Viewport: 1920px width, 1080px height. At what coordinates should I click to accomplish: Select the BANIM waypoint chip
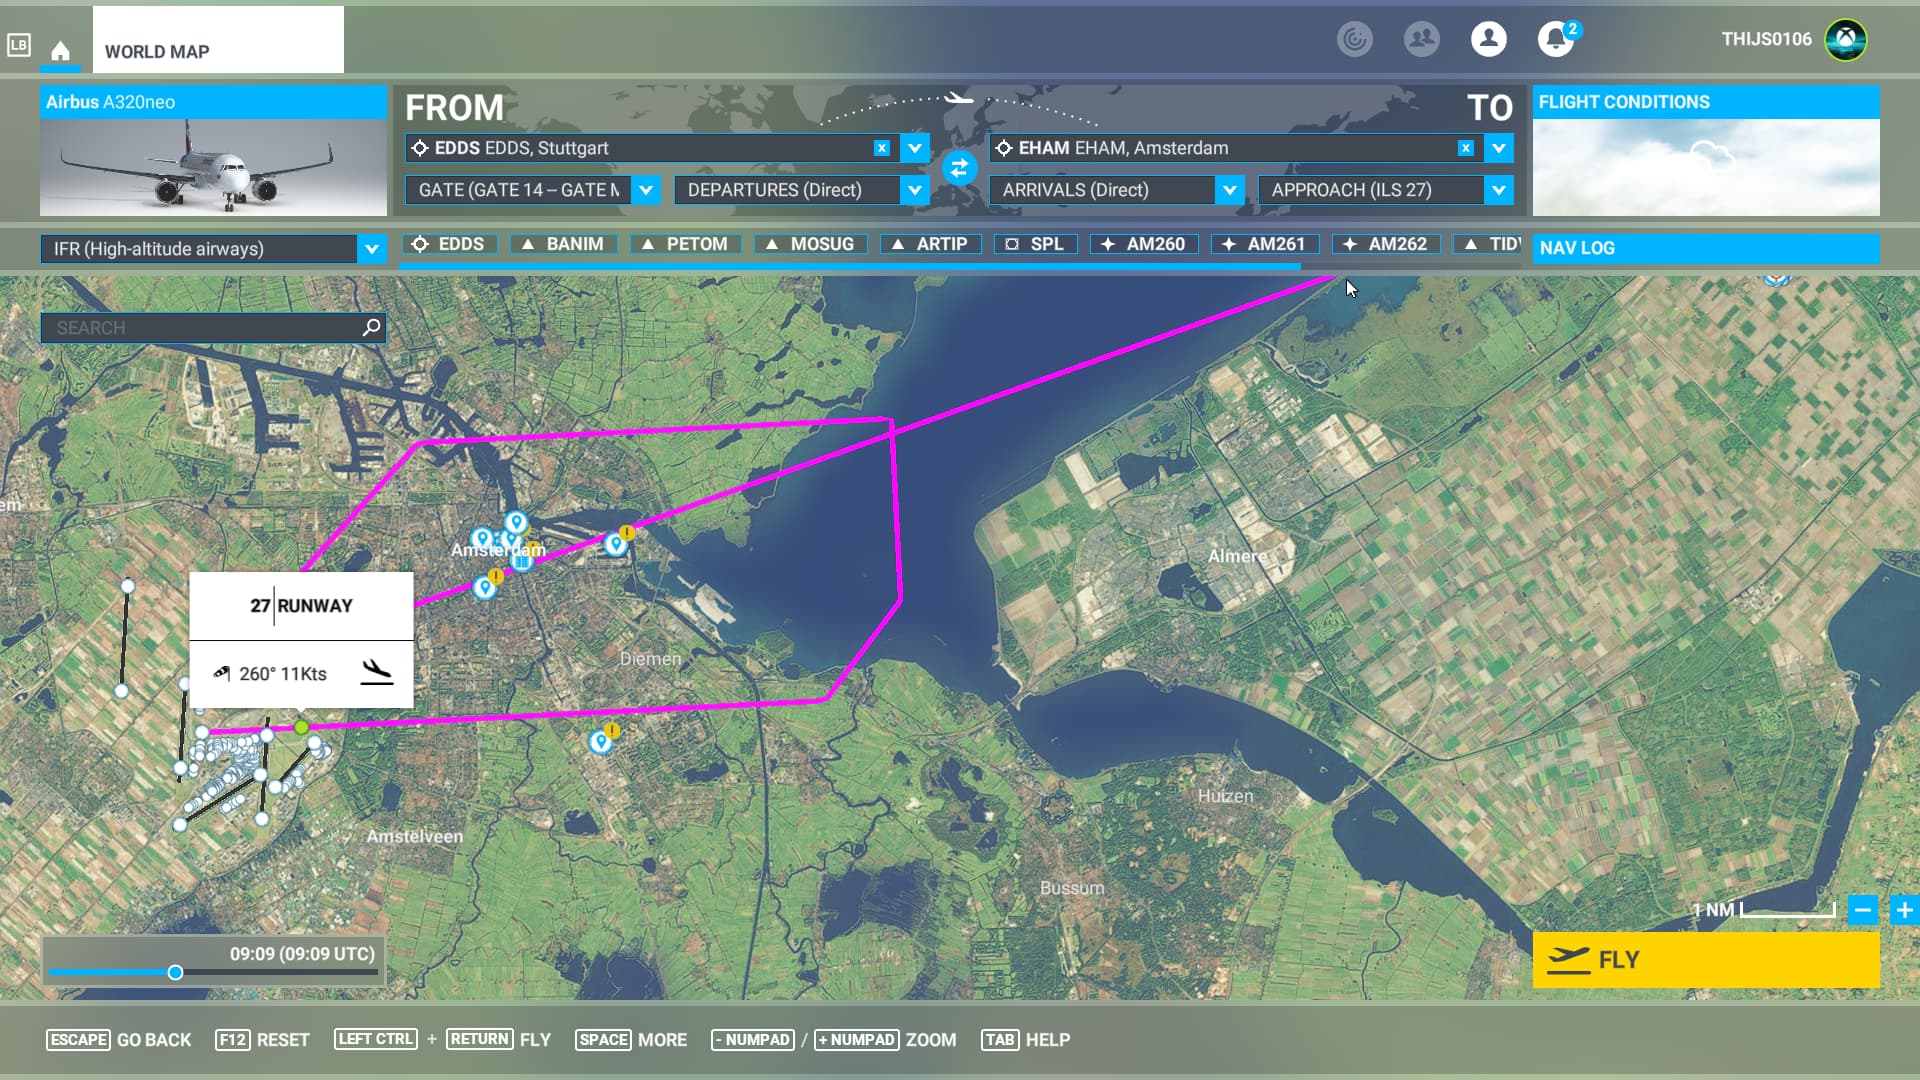click(x=563, y=243)
